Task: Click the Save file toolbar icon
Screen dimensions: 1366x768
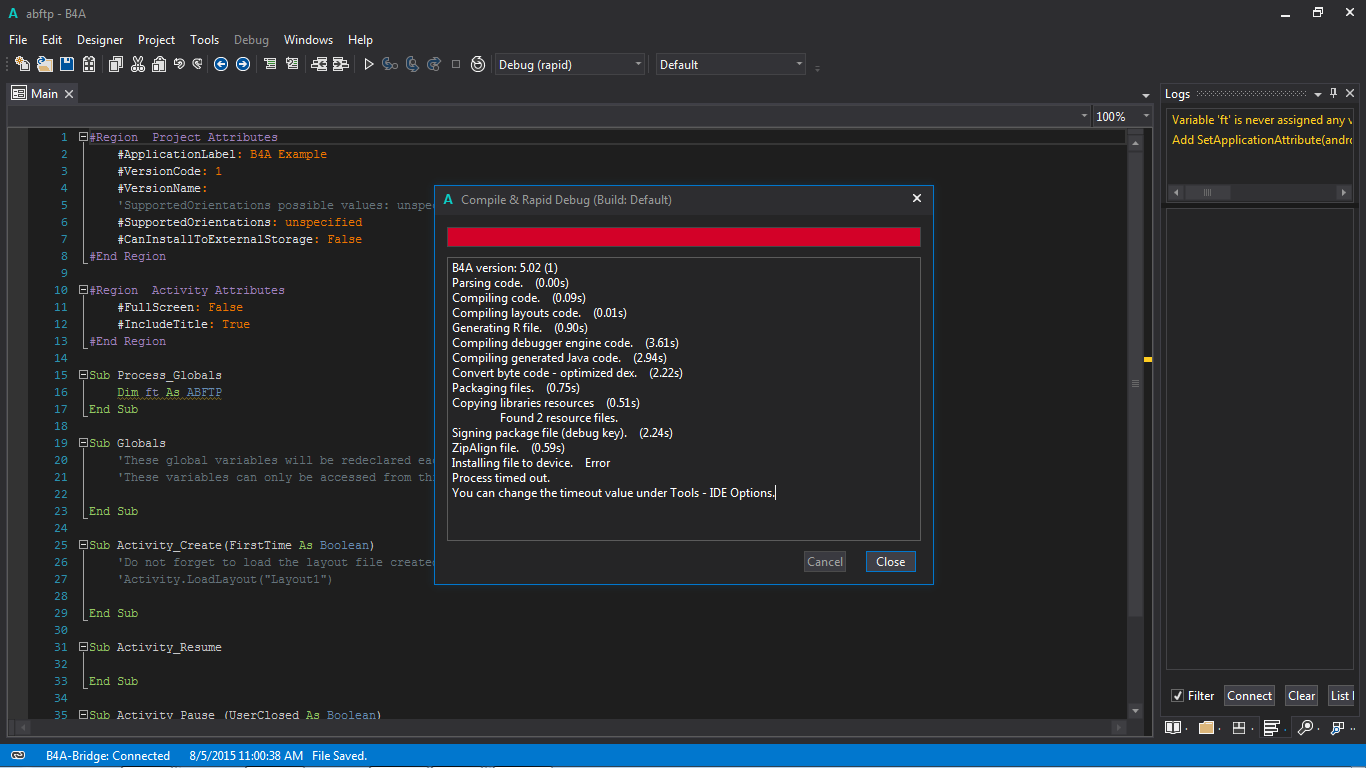Action: [x=67, y=64]
